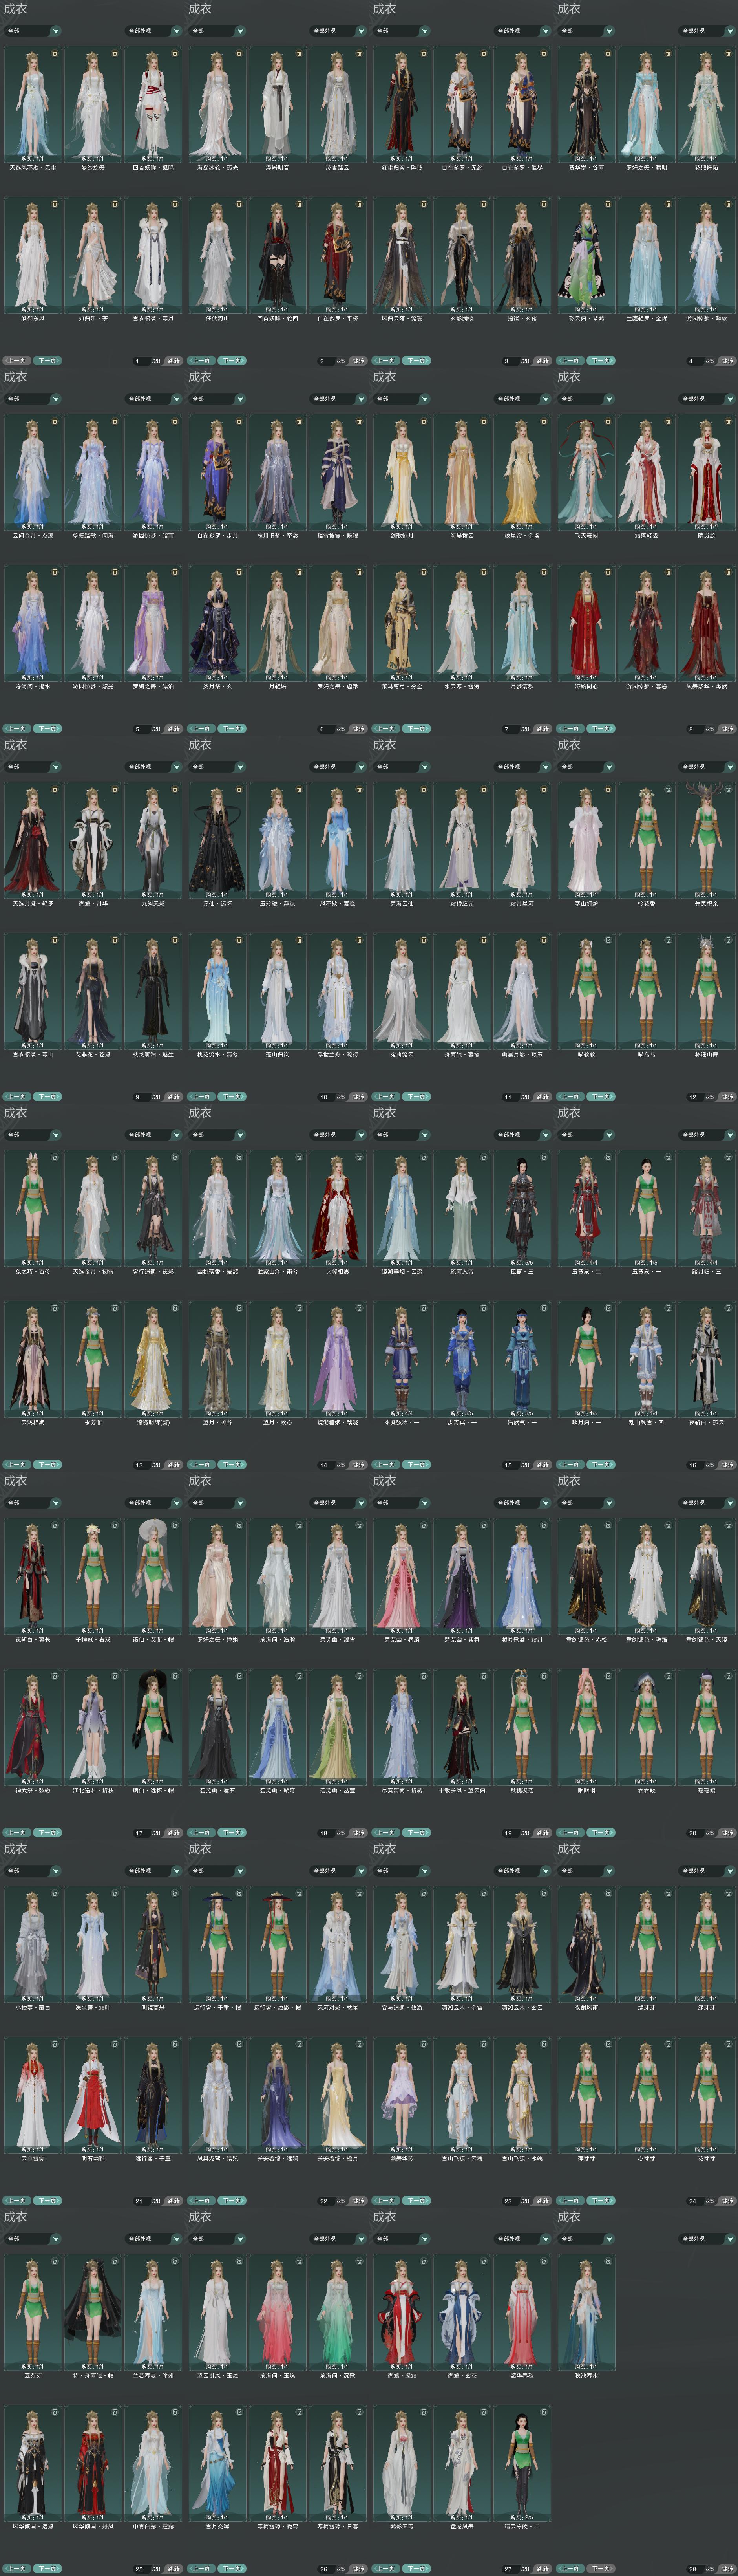This screenshot has height=2576, width=738.
Task: Click corner icon on 飞天舞袖 outfit card
Action: coord(608,421)
